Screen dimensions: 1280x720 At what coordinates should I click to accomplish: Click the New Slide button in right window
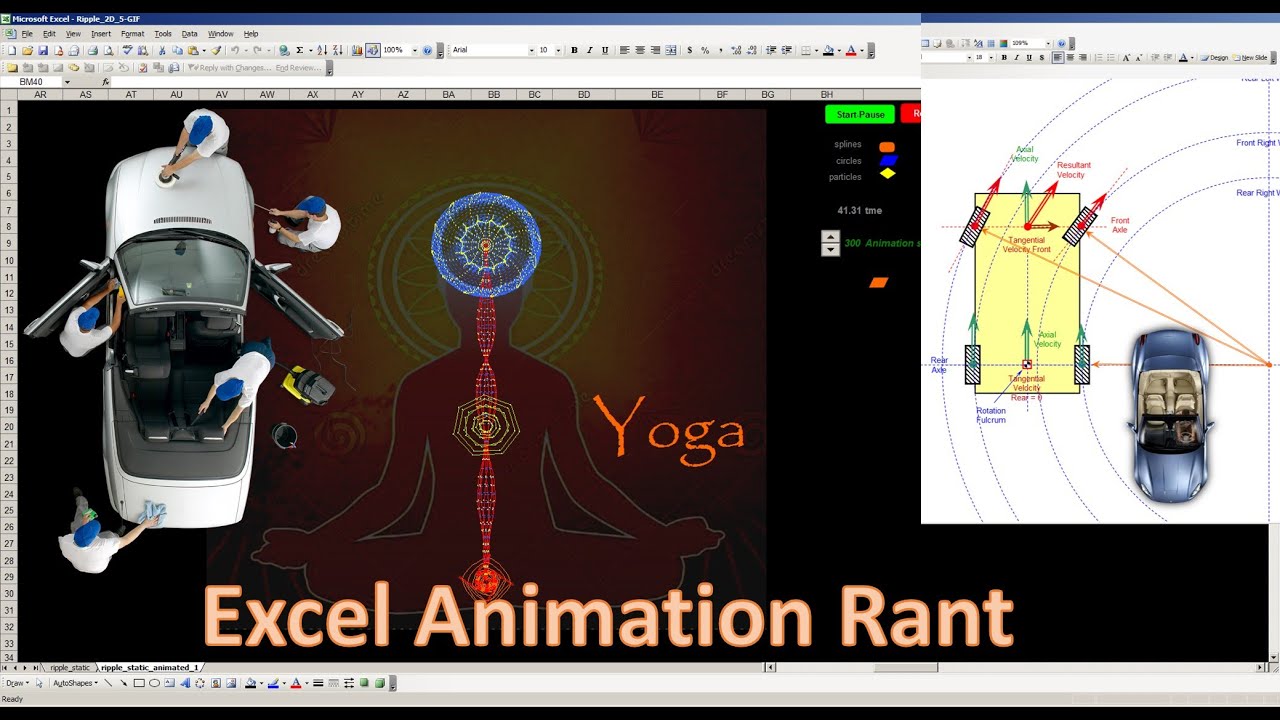pos(1249,58)
